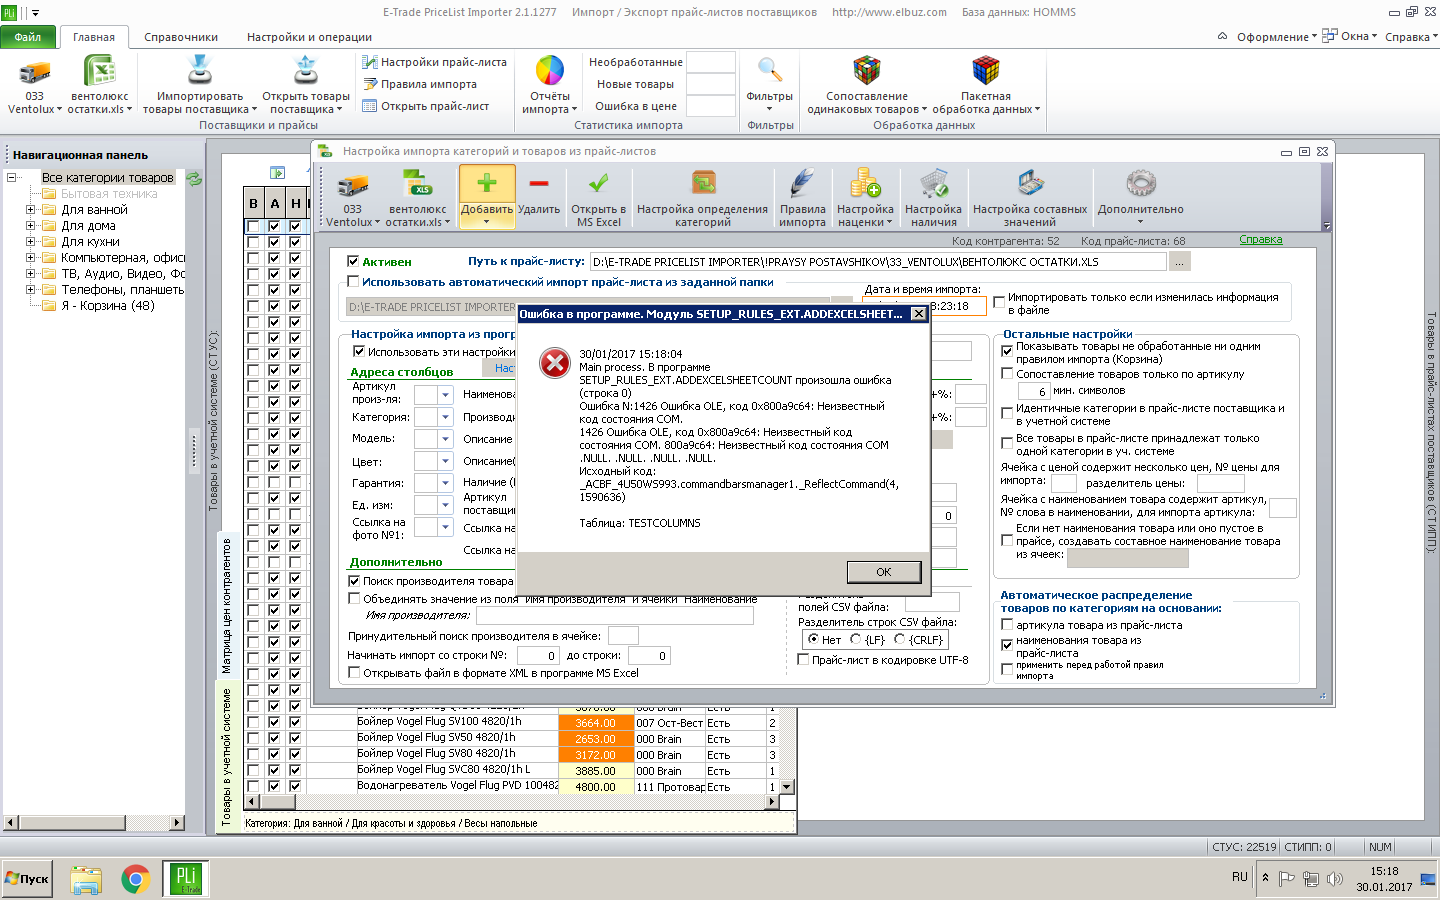Open Пакетная обработка данных cube icon

pyautogui.click(x=986, y=71)
